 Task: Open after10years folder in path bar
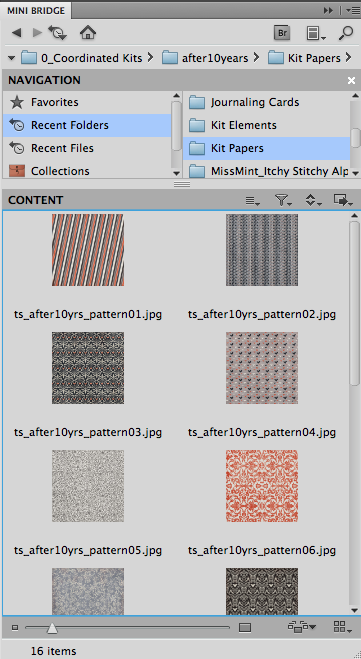tap(205, 58)
